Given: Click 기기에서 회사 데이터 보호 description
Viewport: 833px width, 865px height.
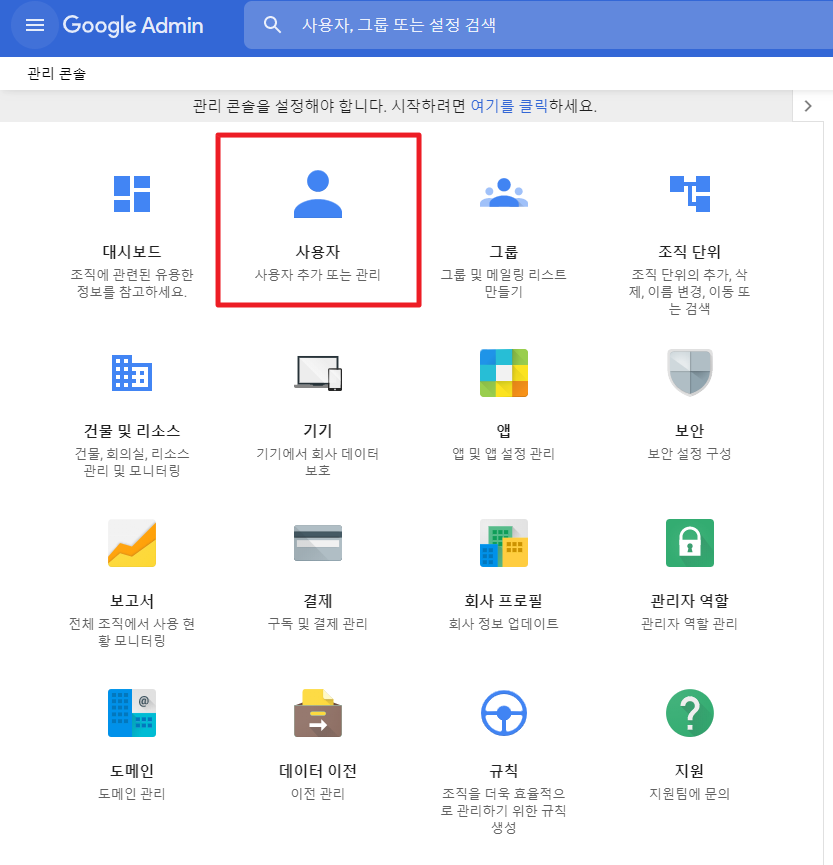Looking at the screenshot, I should (318, 462).
